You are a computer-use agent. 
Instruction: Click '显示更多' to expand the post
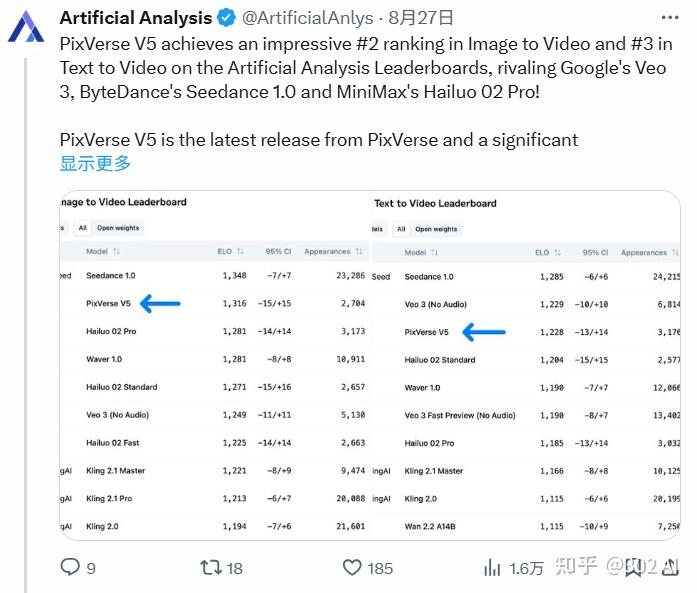coord(95,163)
